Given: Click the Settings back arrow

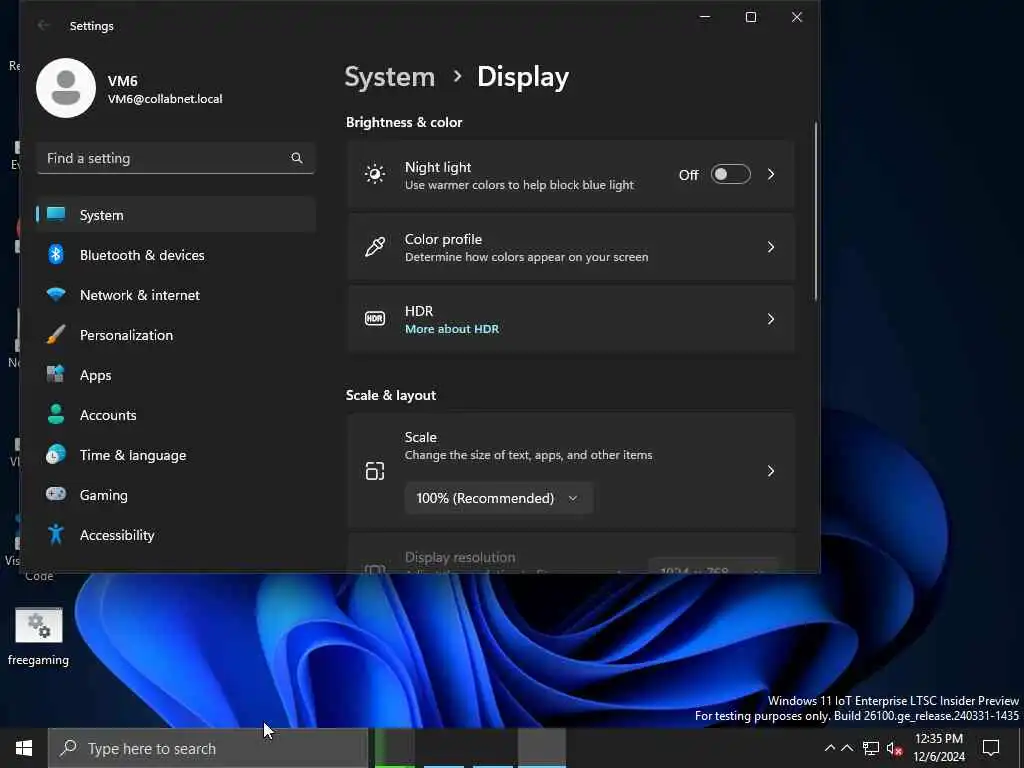Looking at the screenshot, I should [x=44, y=25].
